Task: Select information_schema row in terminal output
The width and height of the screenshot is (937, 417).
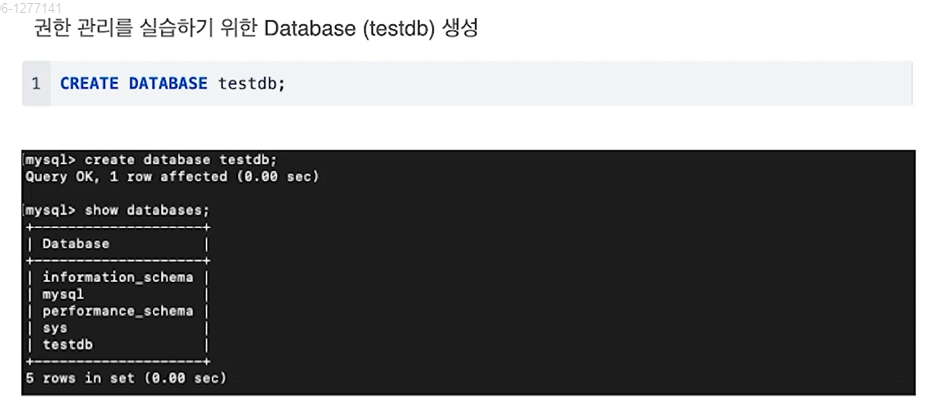Action: tap(118, 277)
